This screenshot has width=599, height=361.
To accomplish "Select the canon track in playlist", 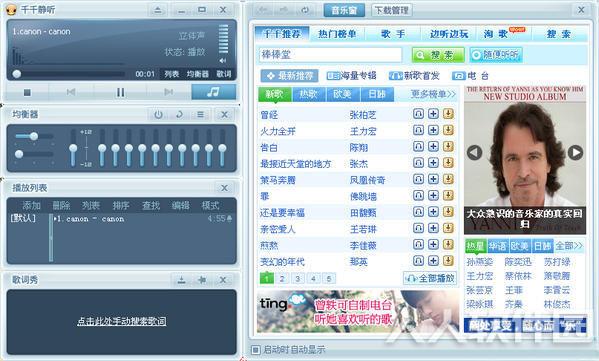I will [142, 219].
